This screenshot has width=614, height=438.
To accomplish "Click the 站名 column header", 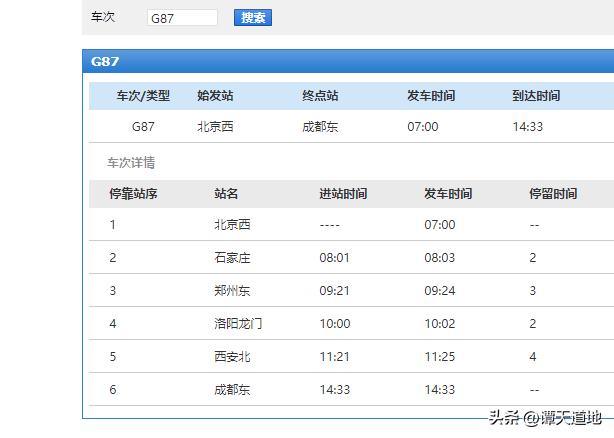I will pyautogui.click(x=226, y=194).
